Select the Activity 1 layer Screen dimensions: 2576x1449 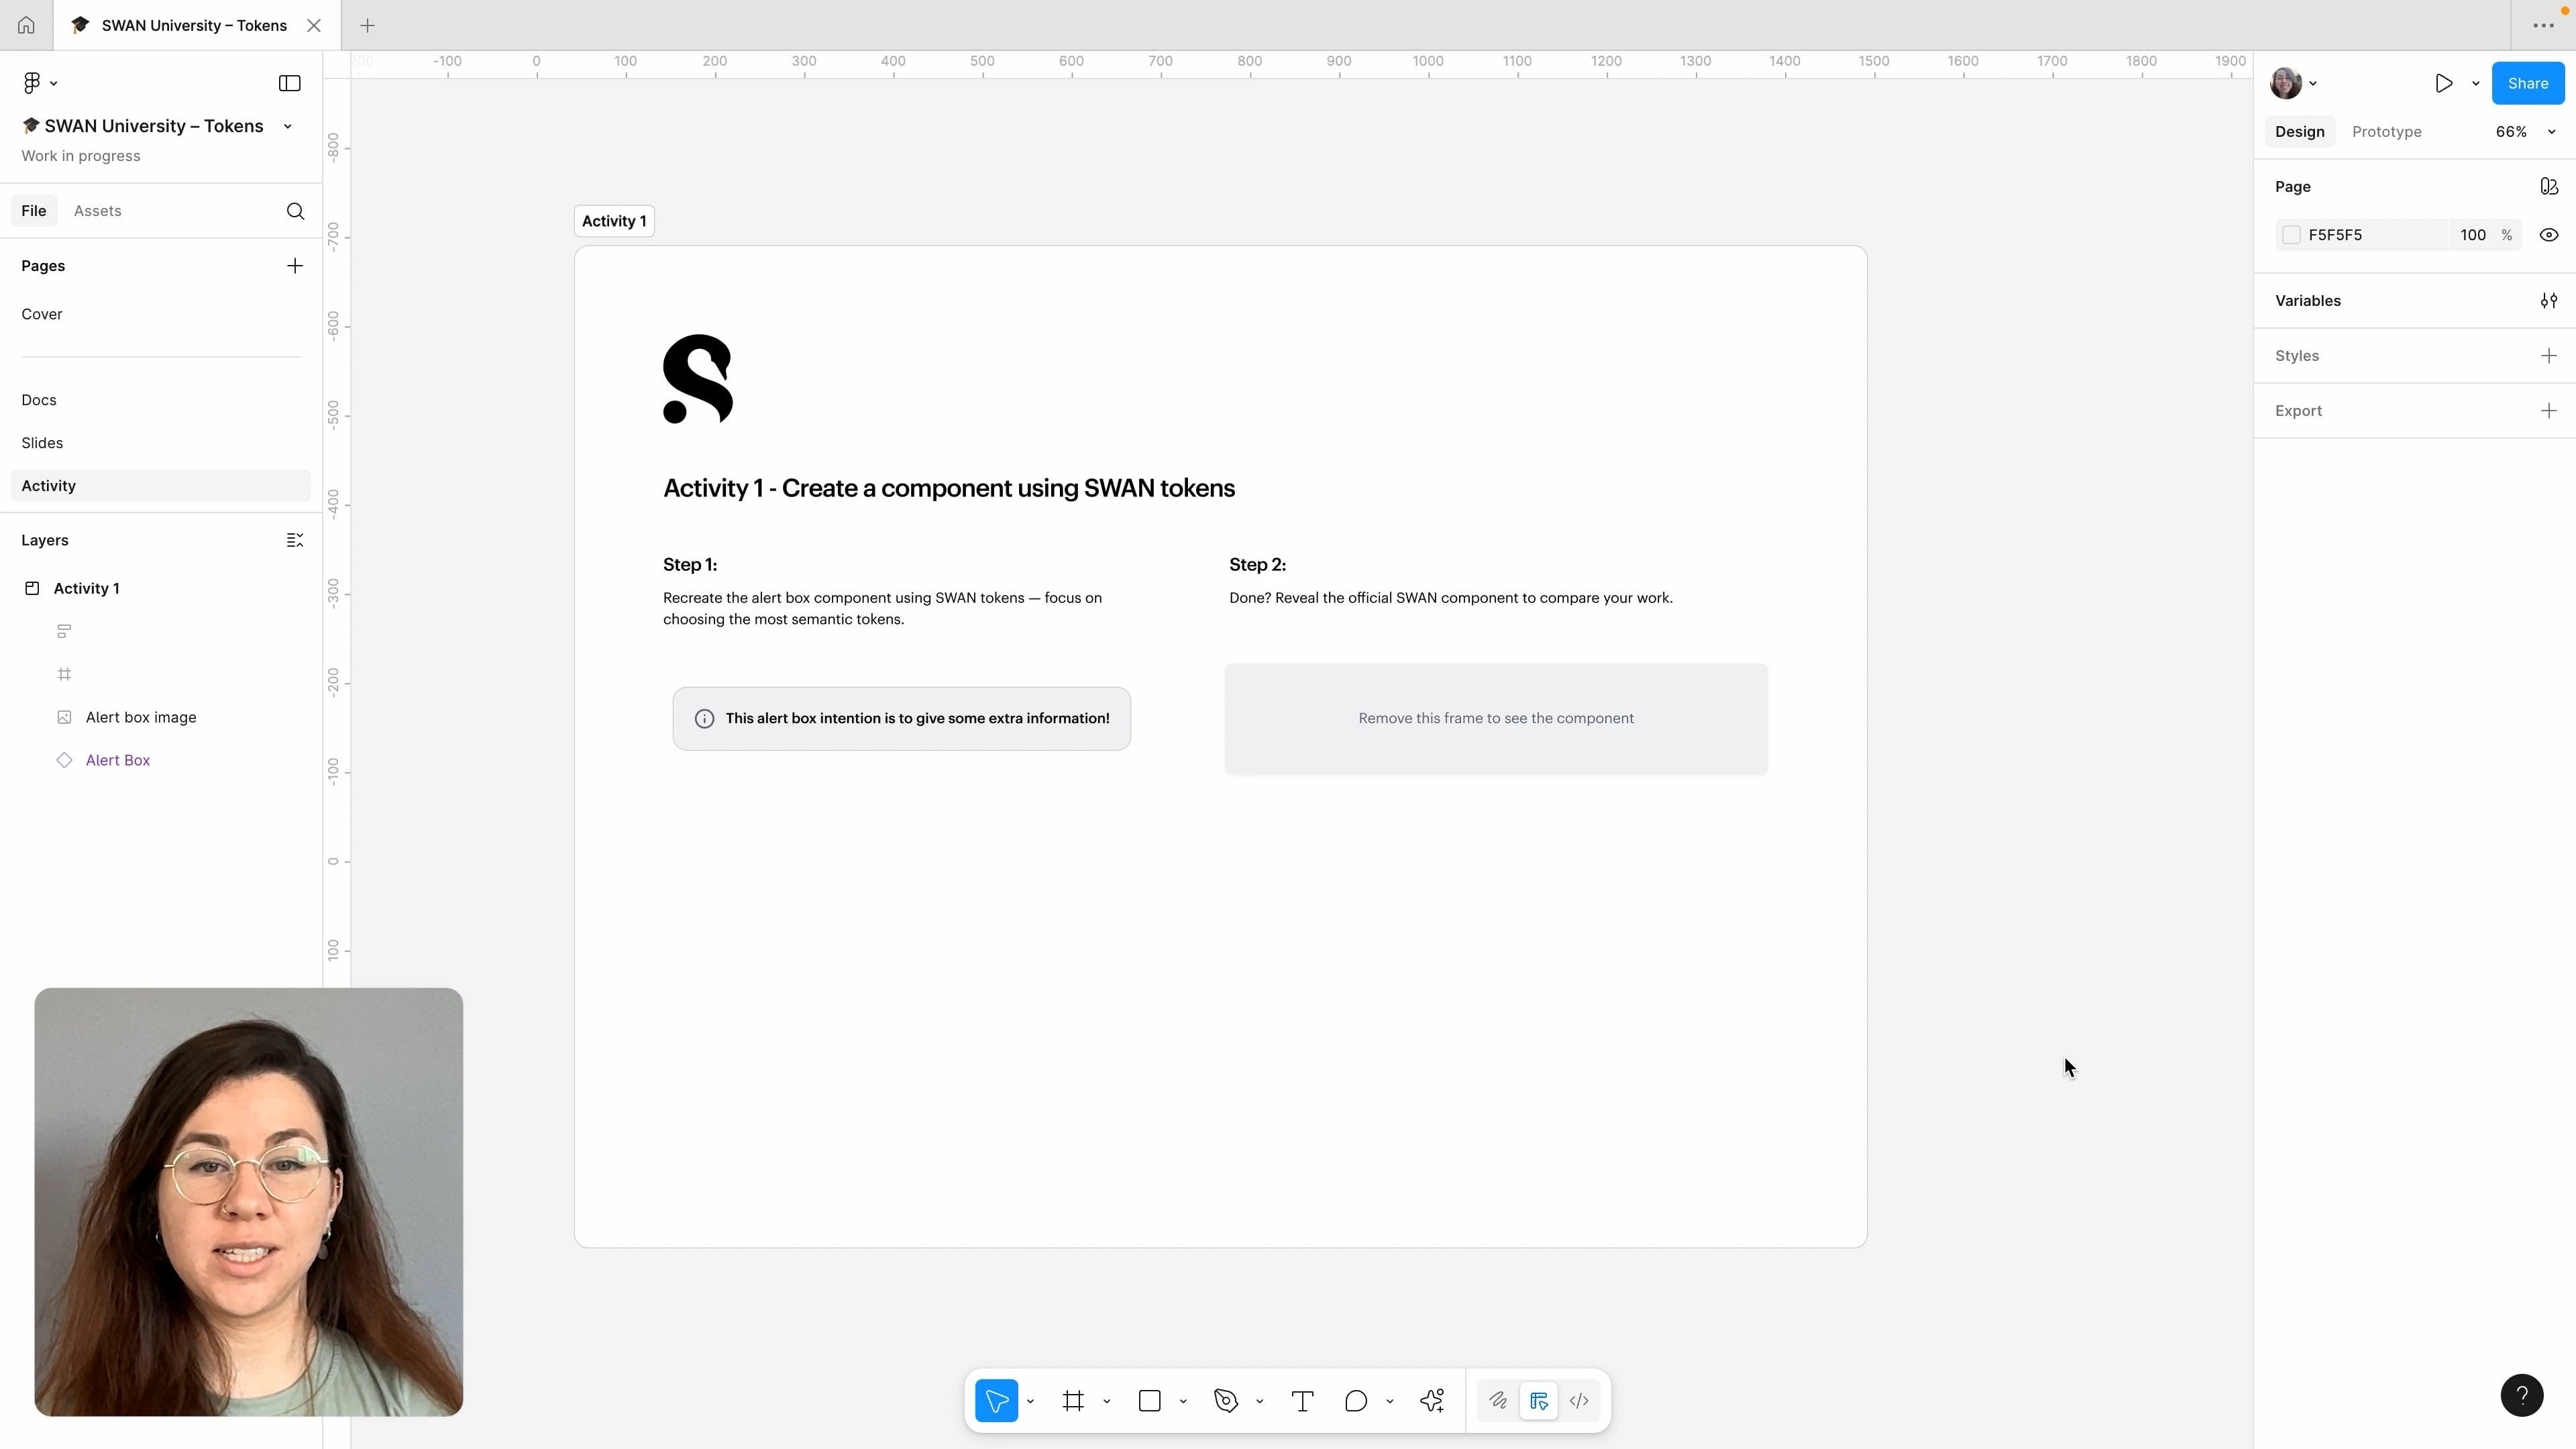(160, 588)
